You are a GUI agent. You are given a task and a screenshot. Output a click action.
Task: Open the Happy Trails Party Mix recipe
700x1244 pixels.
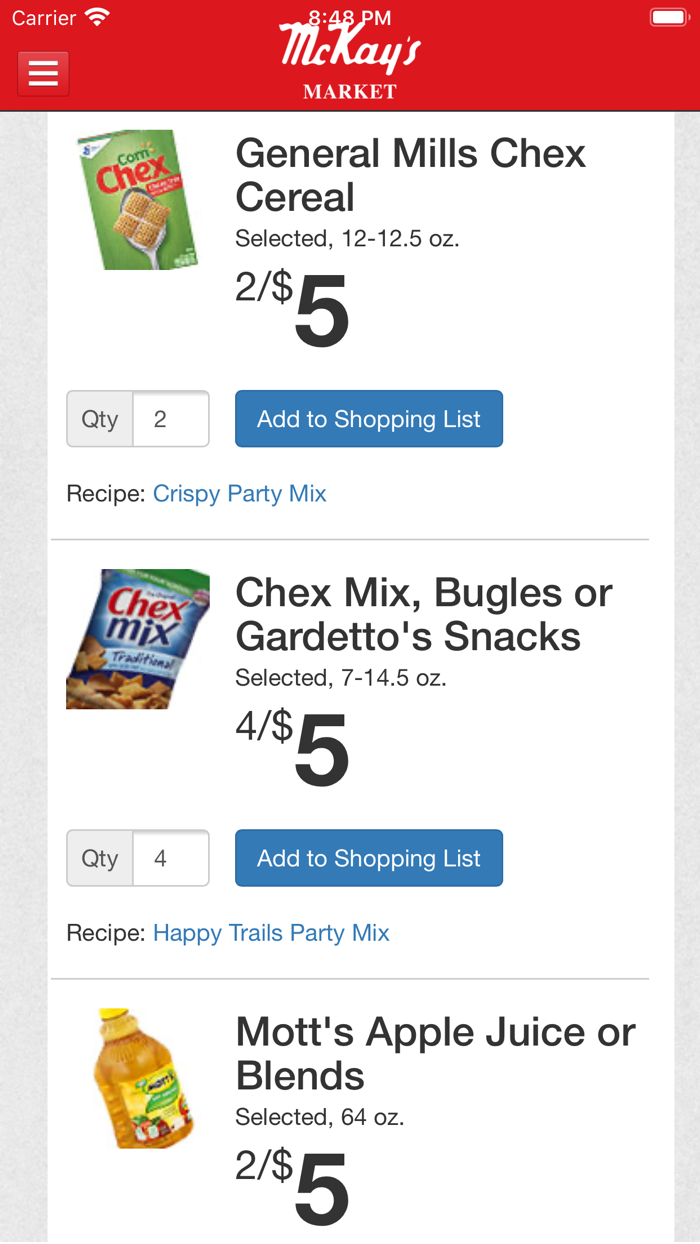pos(271,932)
